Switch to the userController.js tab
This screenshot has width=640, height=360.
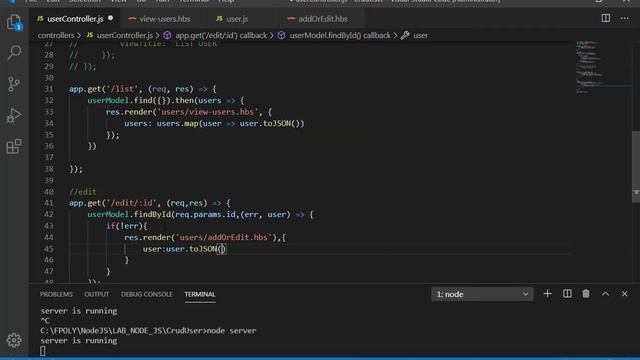click(75, 19)
